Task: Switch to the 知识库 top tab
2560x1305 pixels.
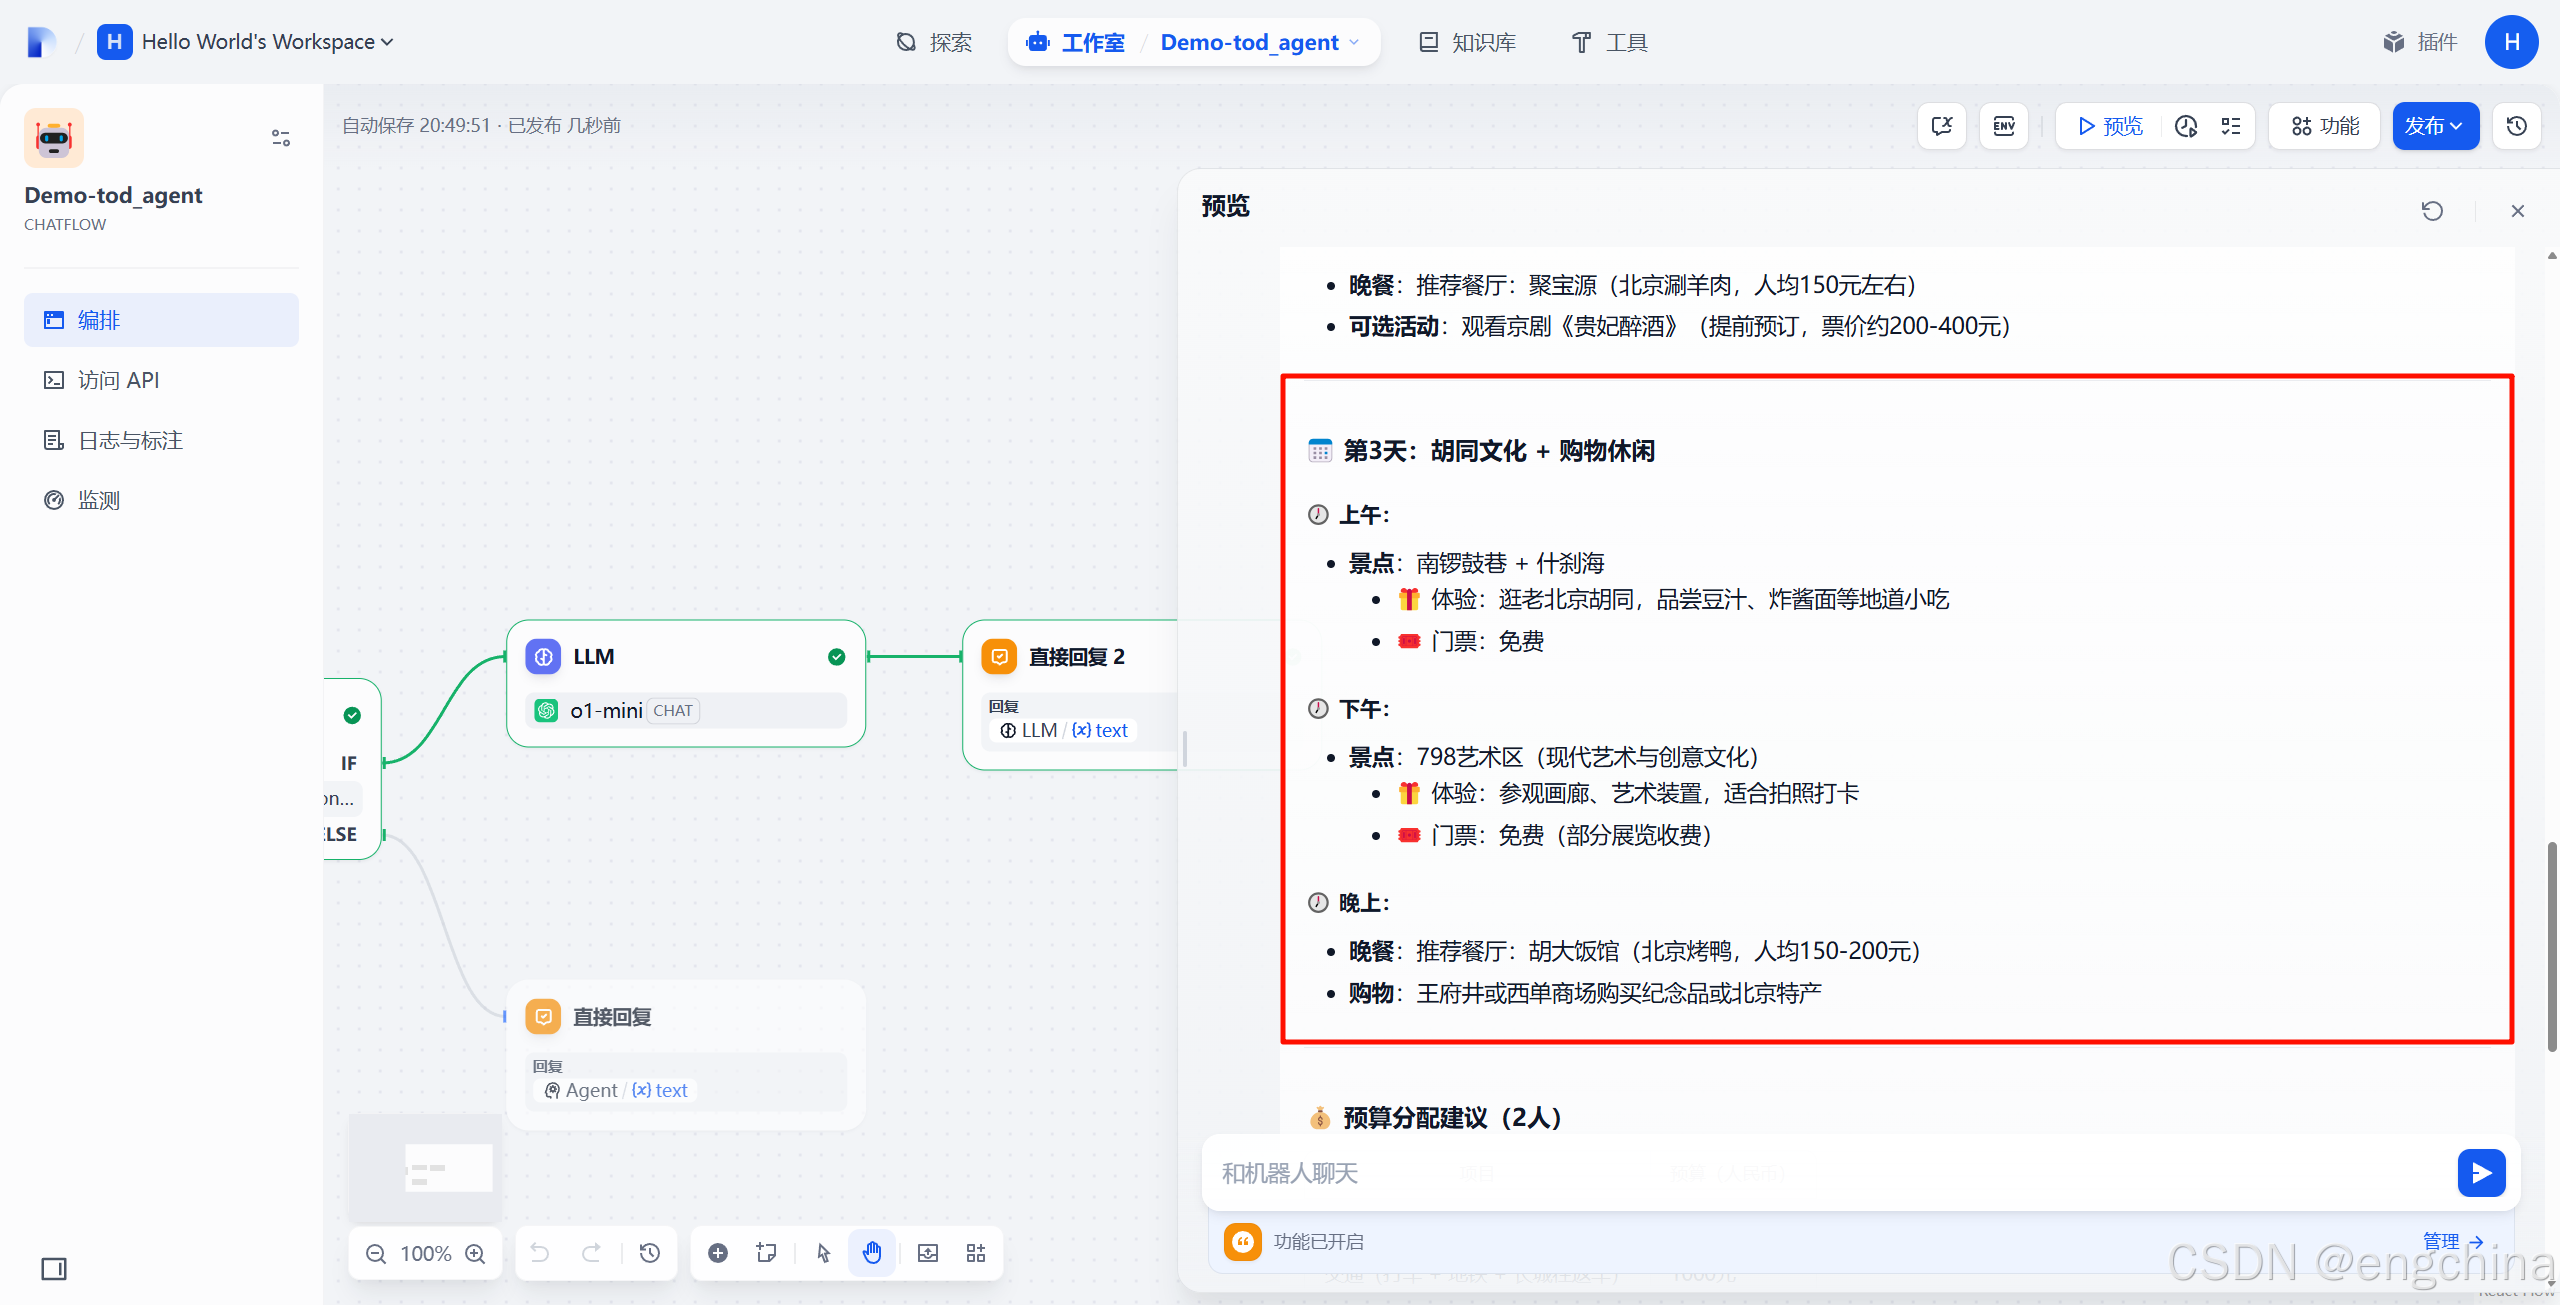Action: pyautogui.click(x=1468, y=42)
